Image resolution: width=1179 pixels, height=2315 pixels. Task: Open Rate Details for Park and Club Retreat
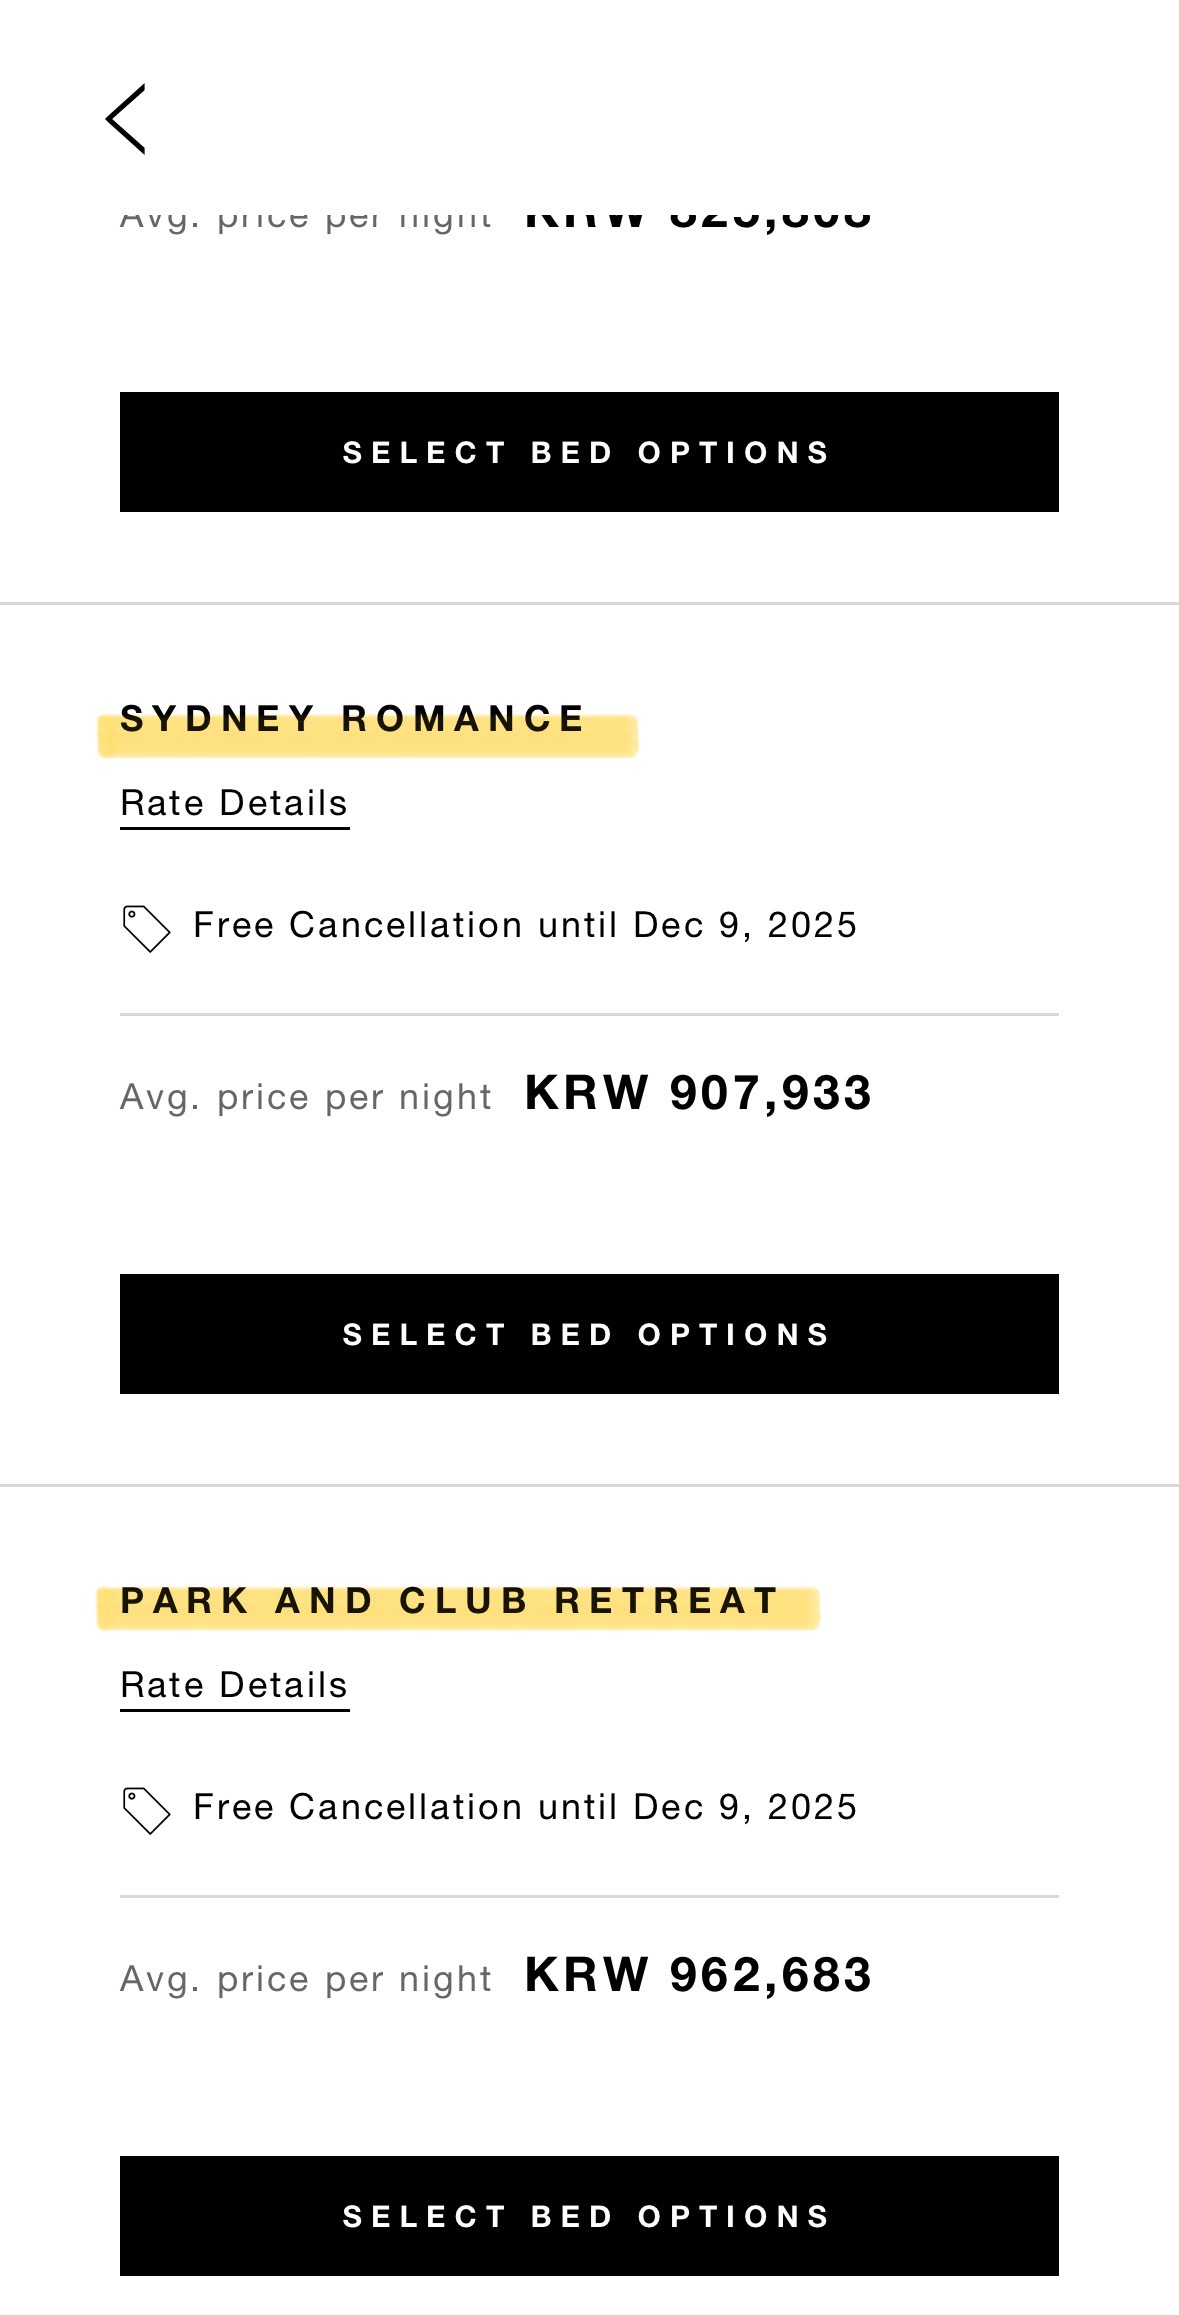pos(234,1686)
